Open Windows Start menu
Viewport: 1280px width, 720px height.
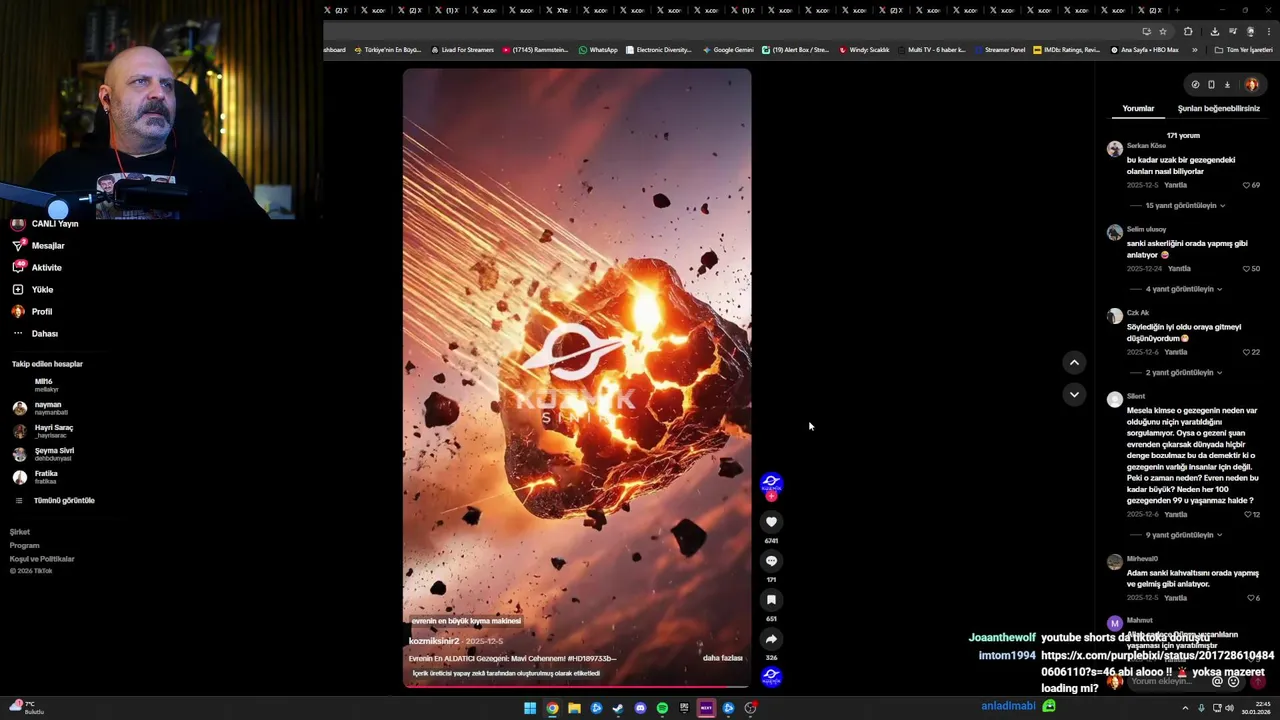[530, 708]
